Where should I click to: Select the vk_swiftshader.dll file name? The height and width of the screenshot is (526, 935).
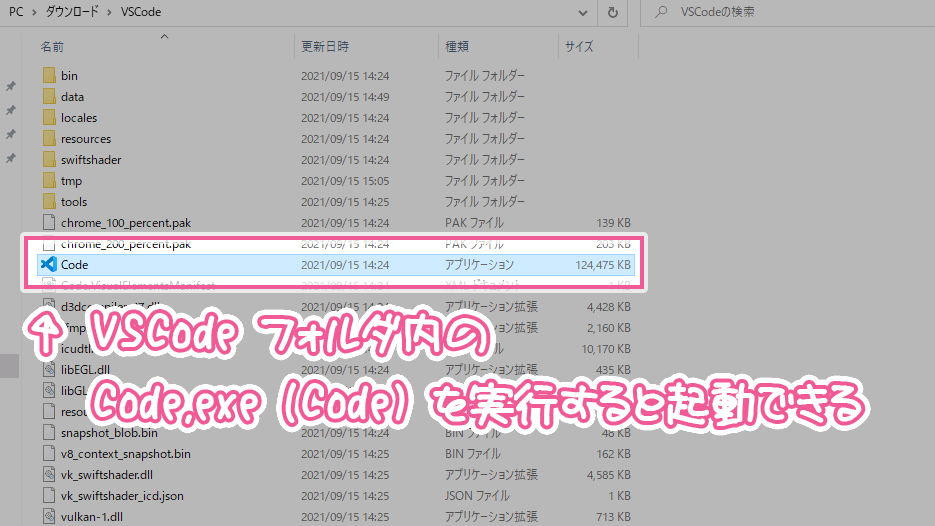click(x=107, y=475)
